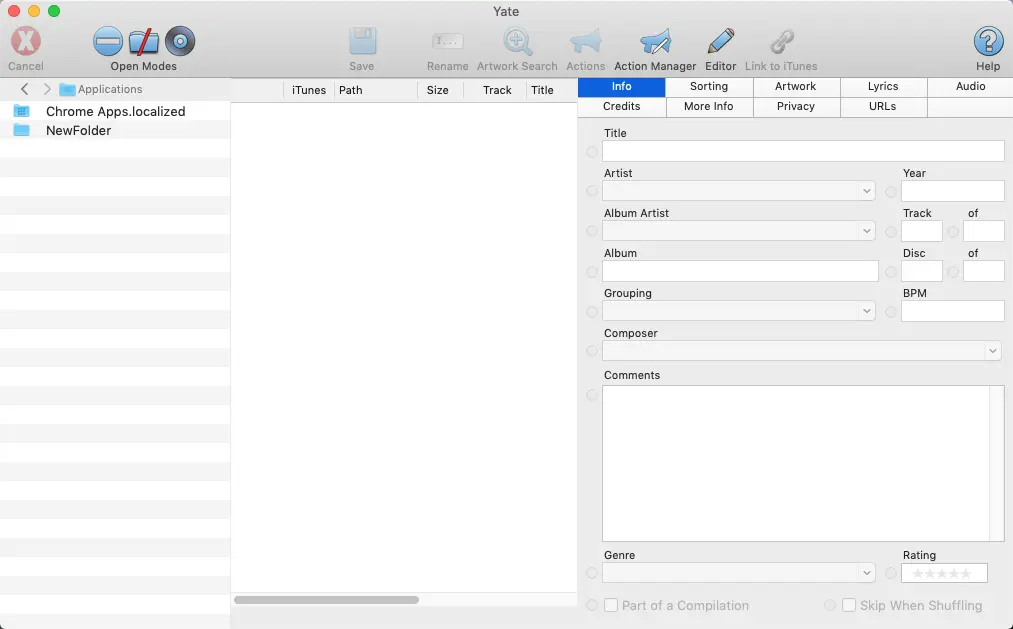1013x629 pixels.
Task: Open Artwork Search magnifier icon
Action: click(517, 41)
